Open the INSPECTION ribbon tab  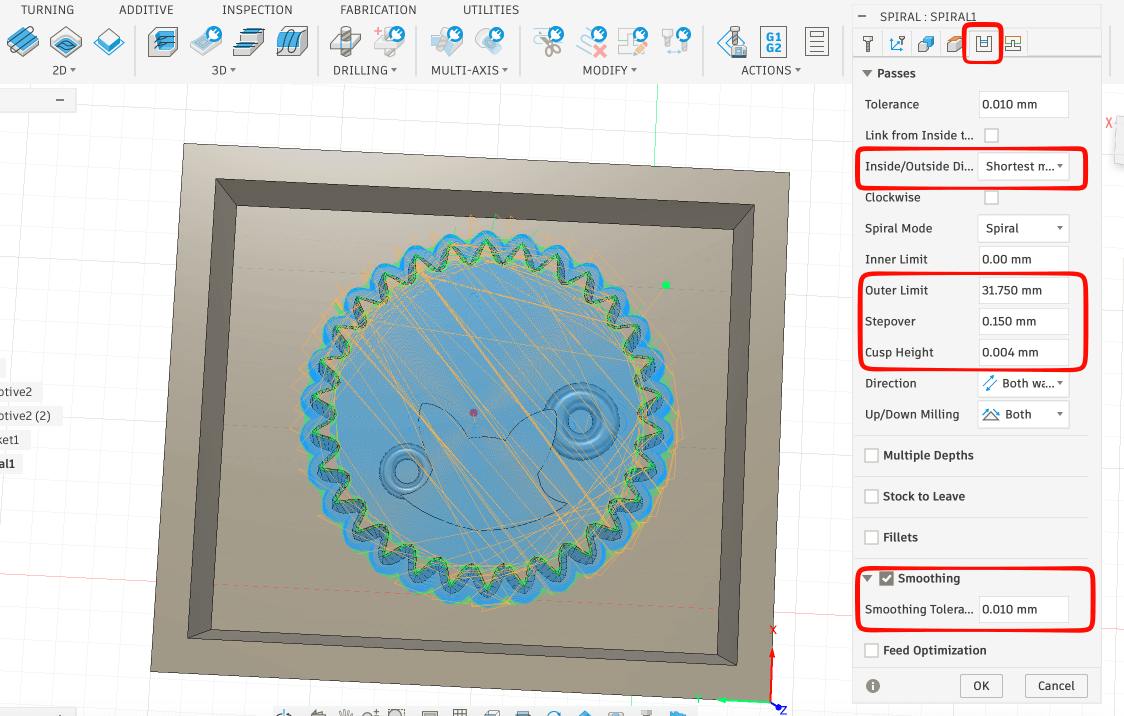pyautogui.click(x=257, y=10)
